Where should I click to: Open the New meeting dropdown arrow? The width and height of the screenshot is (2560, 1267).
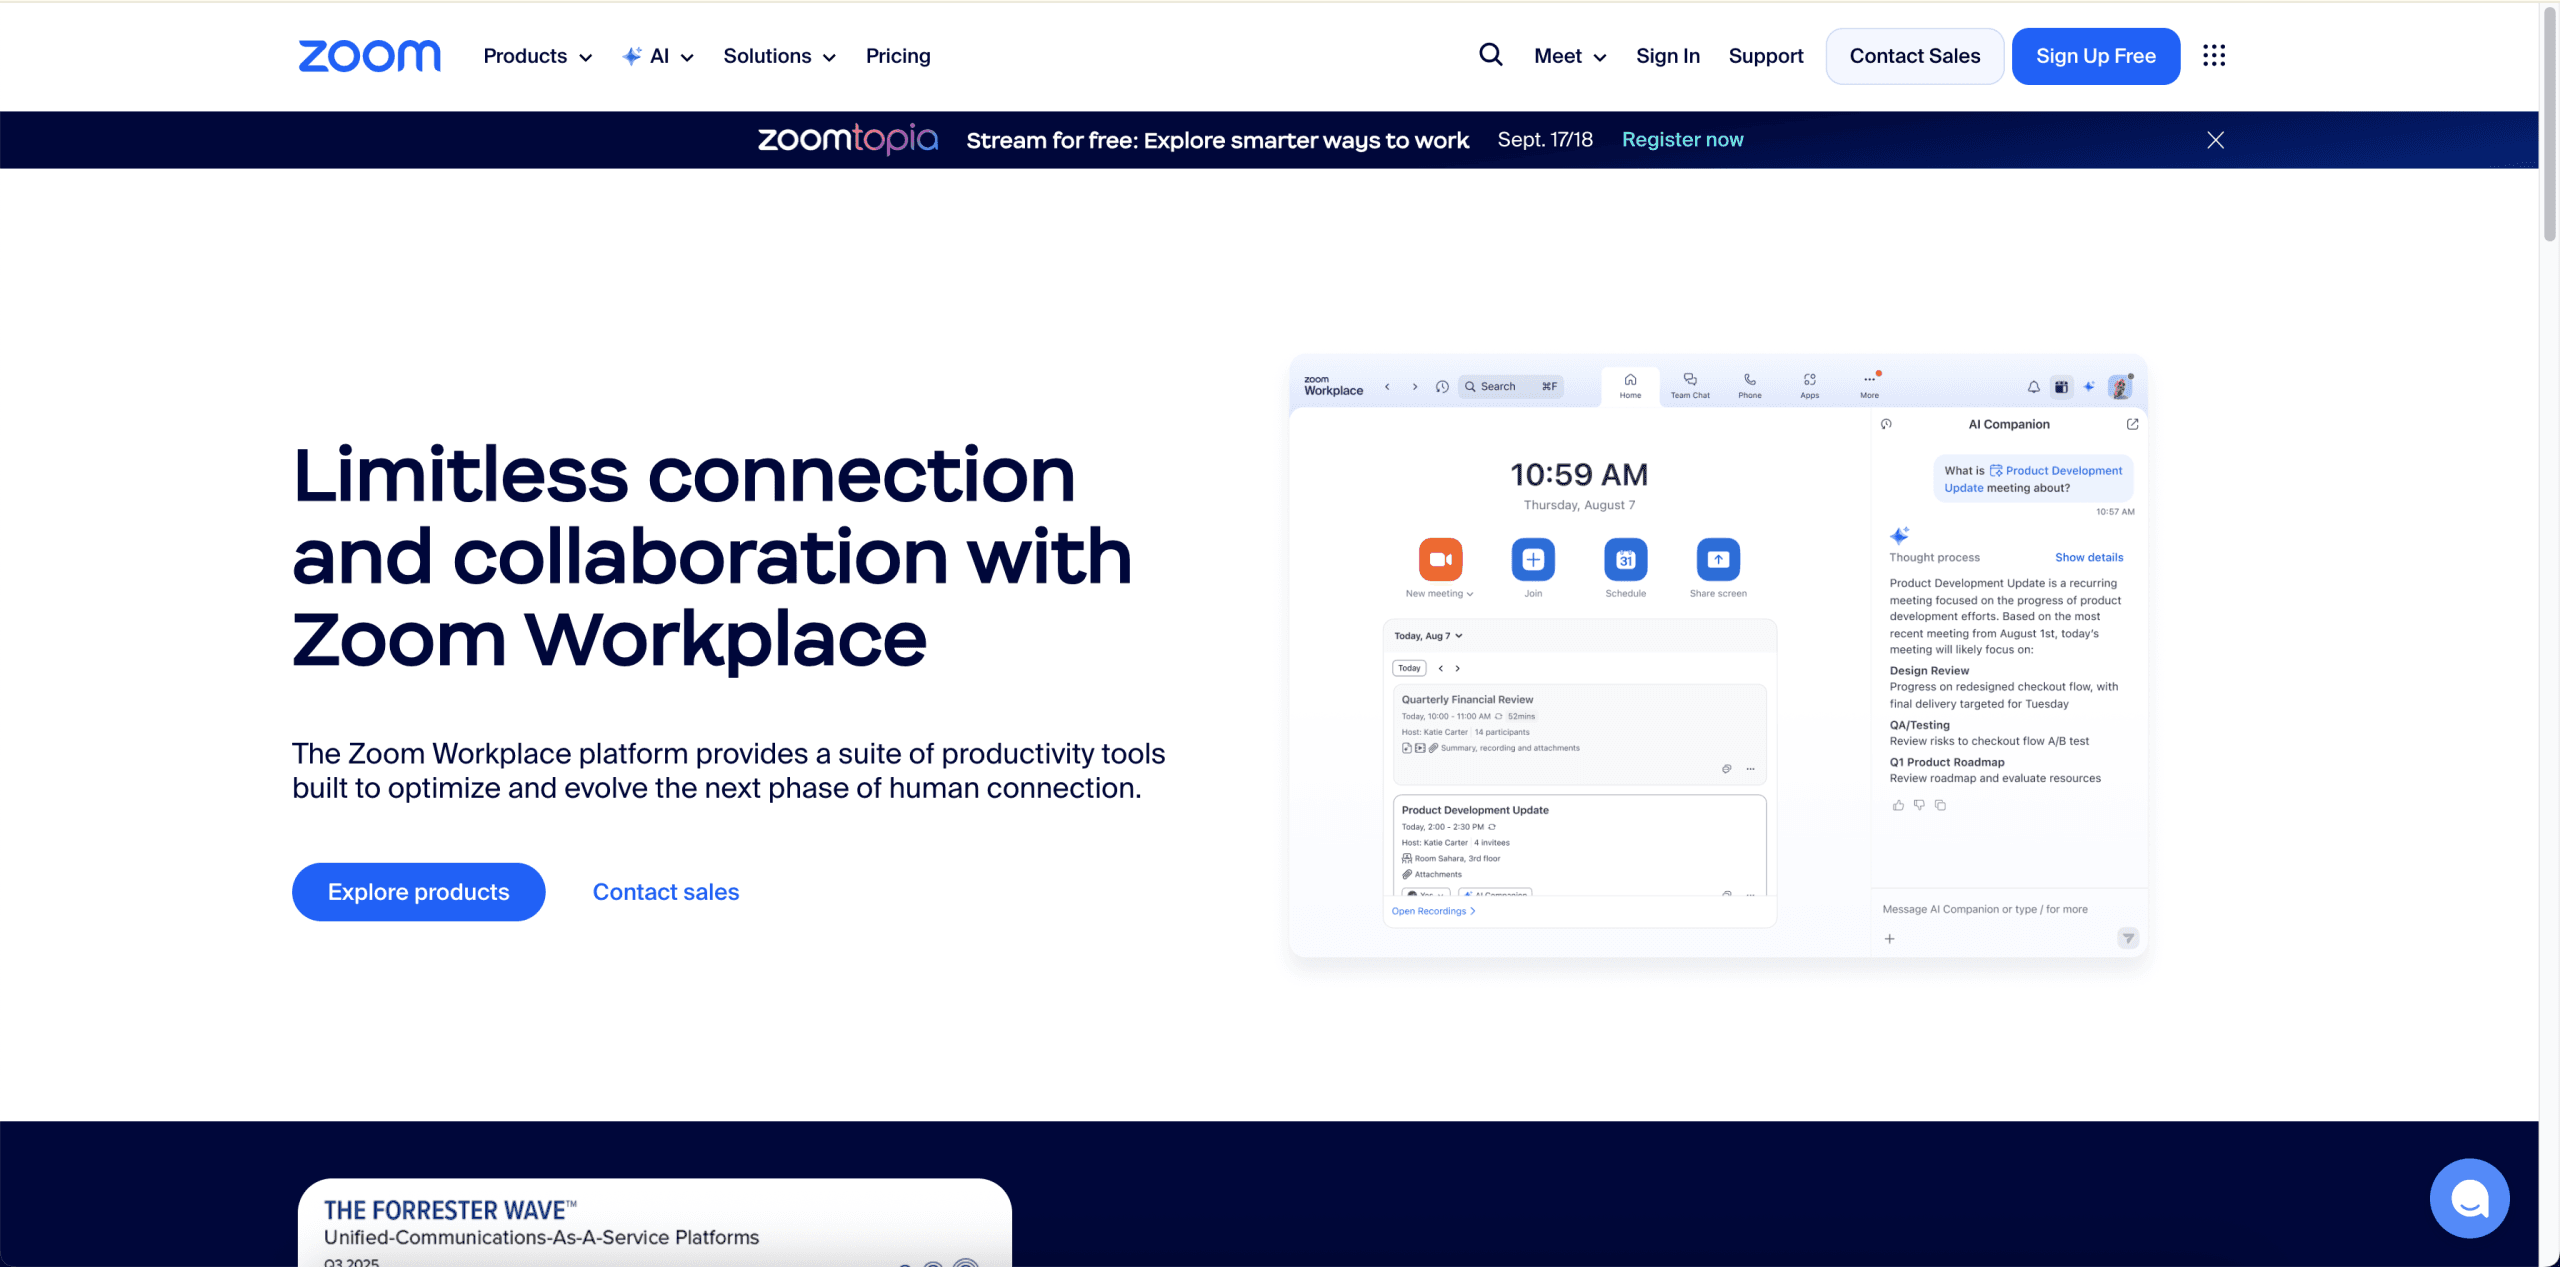pyautogui.click(x=1470, y=594)
